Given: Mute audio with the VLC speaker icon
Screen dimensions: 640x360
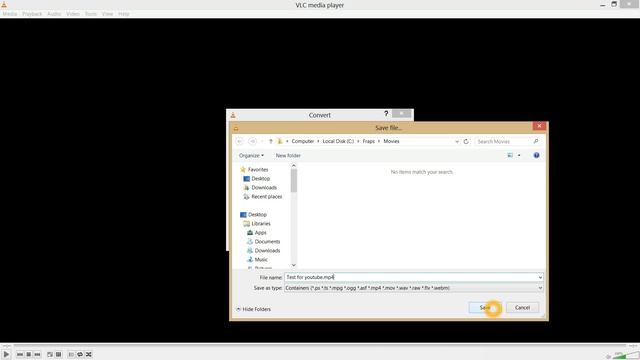Looking at the screenshot, I should click(x=608, y=356).
